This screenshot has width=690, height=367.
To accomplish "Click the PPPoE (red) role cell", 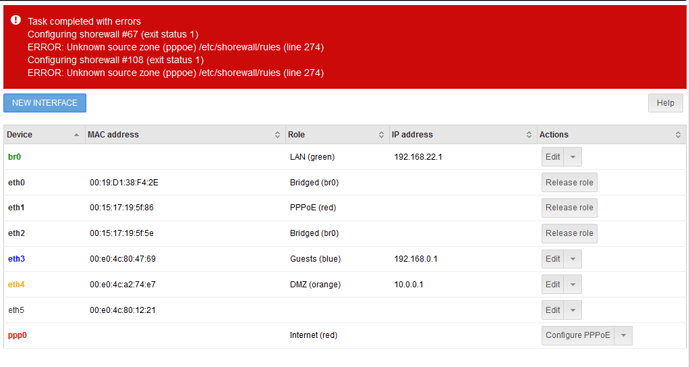I will tap(313, 208).
